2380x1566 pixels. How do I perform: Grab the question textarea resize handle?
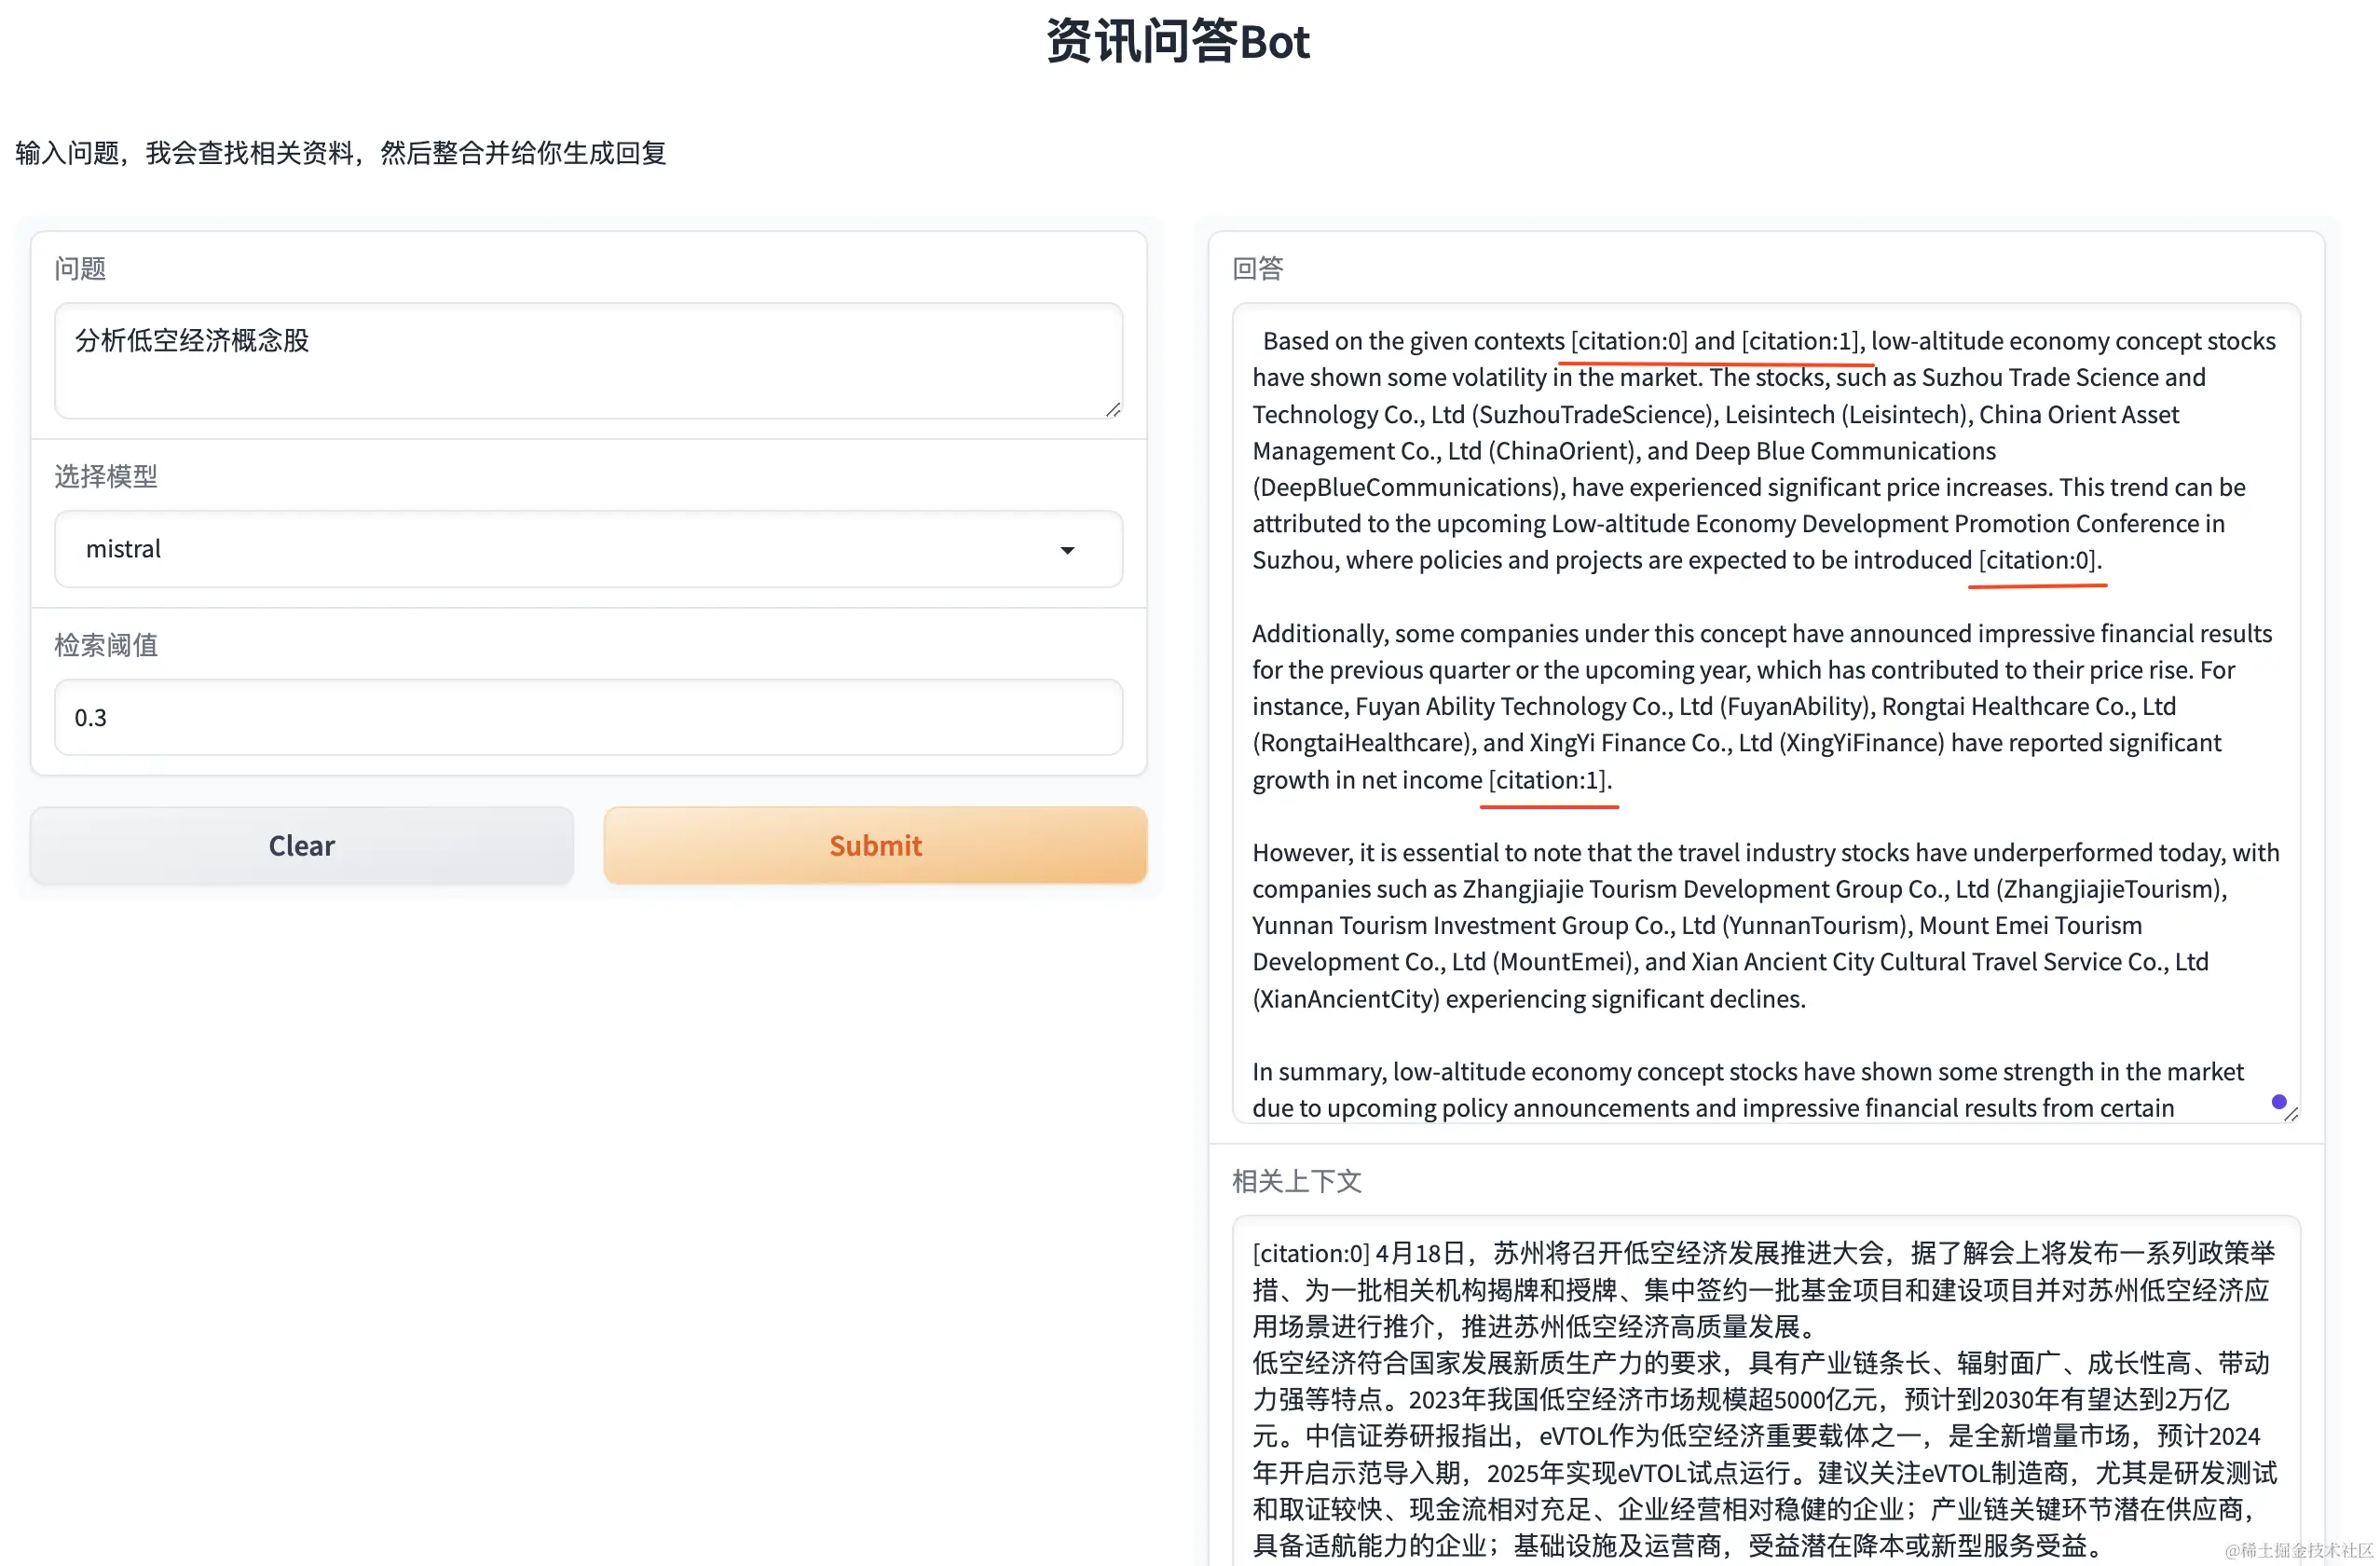tap(1112, 410)
